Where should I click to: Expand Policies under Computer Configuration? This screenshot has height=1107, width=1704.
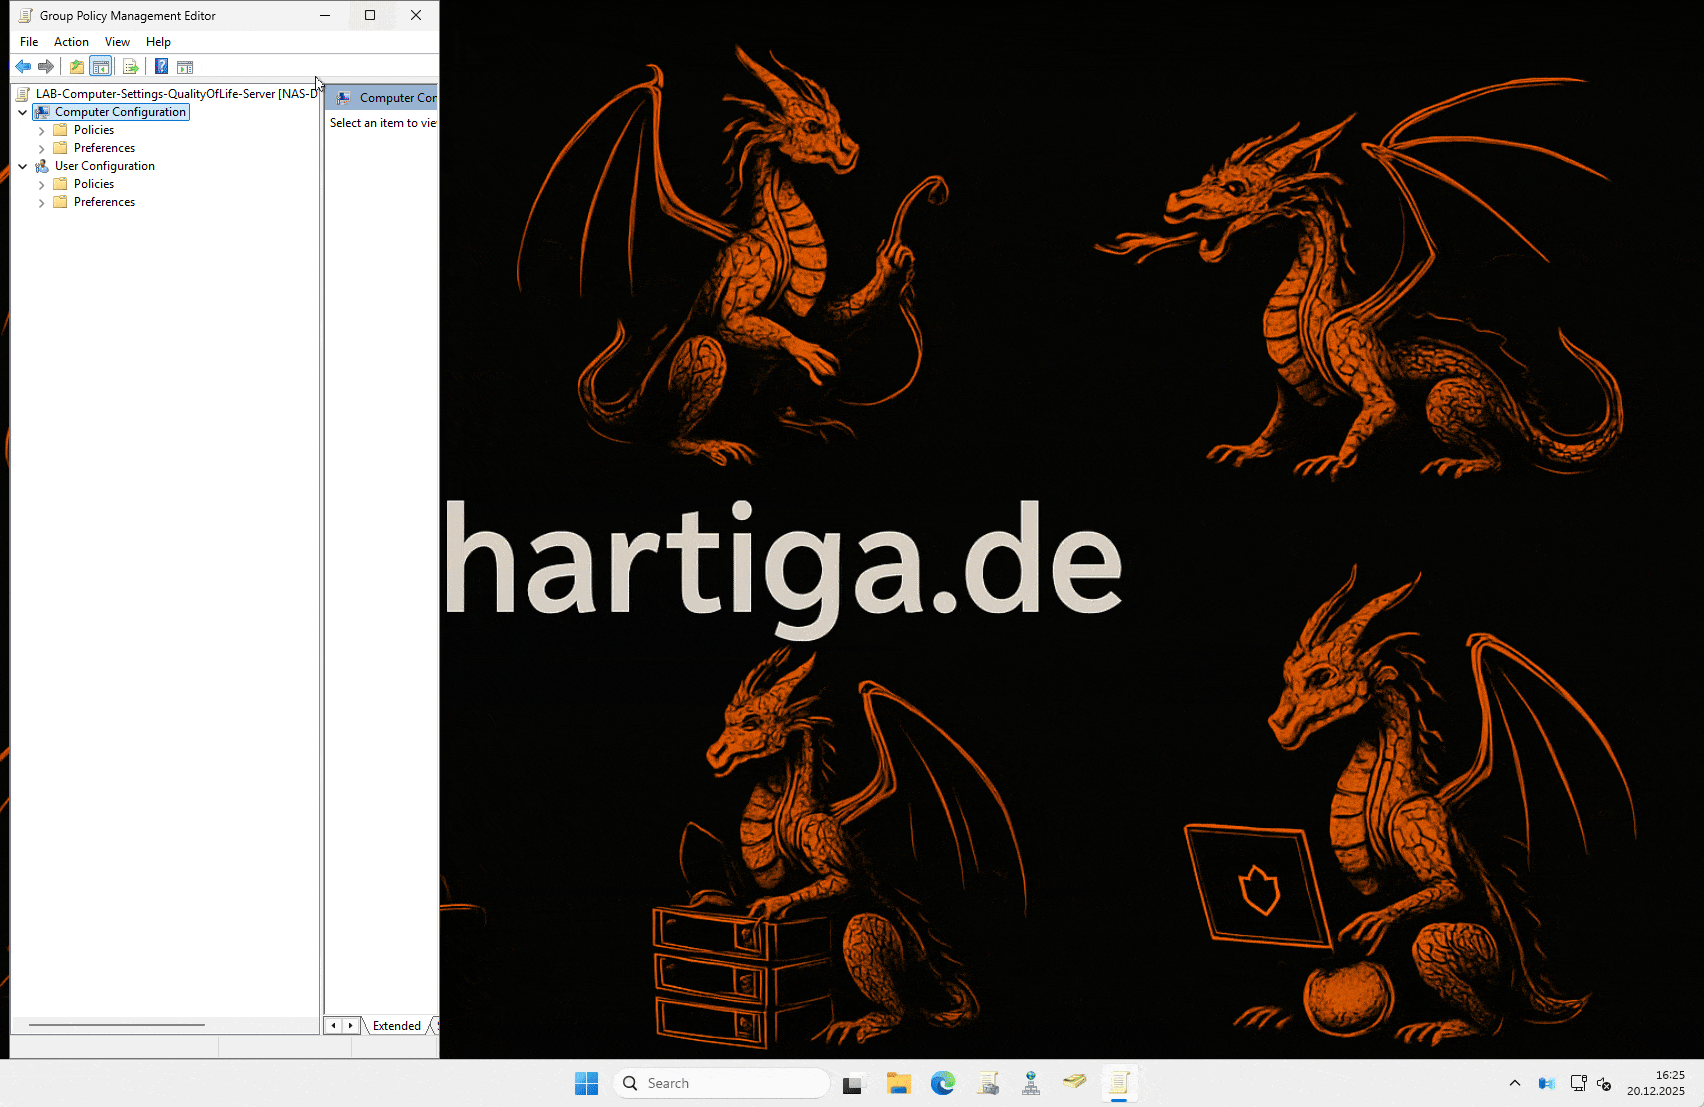(x=41, y=131)
